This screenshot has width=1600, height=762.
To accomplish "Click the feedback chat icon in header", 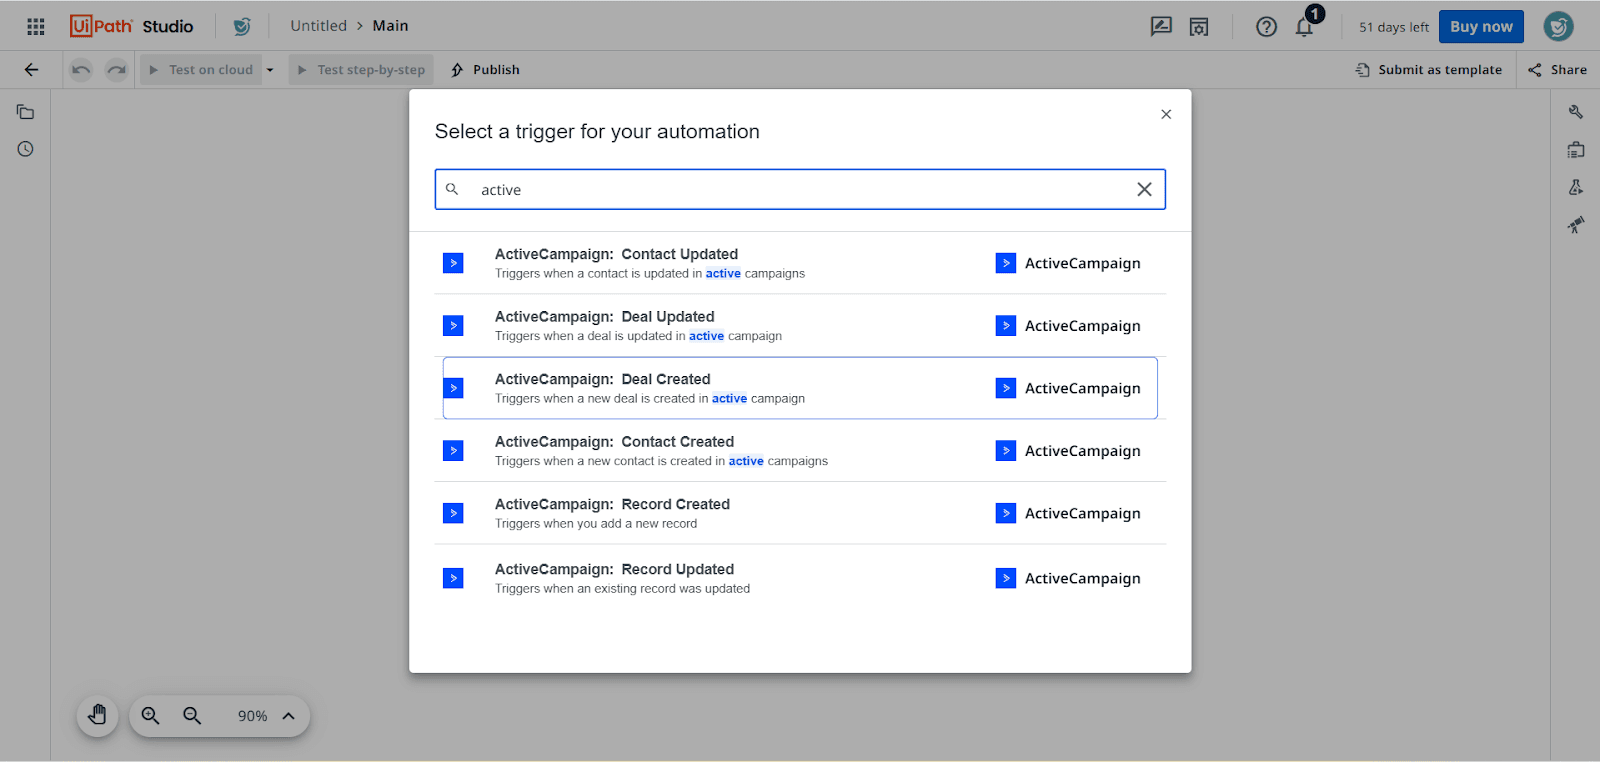I will [x=1161, y=27].
